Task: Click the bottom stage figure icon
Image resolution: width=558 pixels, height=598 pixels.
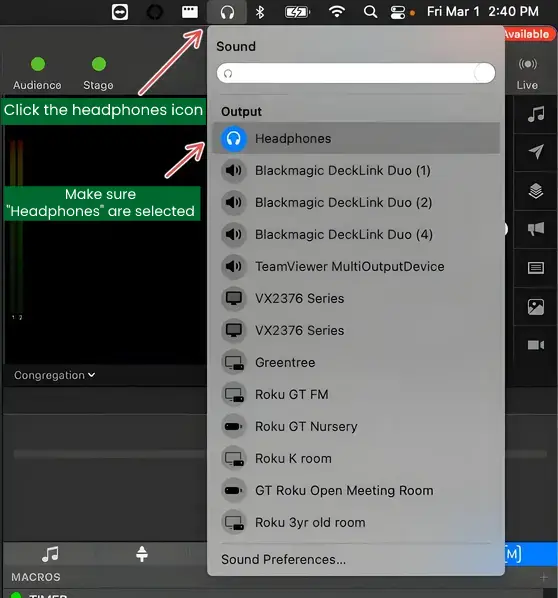Action: point(142,554)
